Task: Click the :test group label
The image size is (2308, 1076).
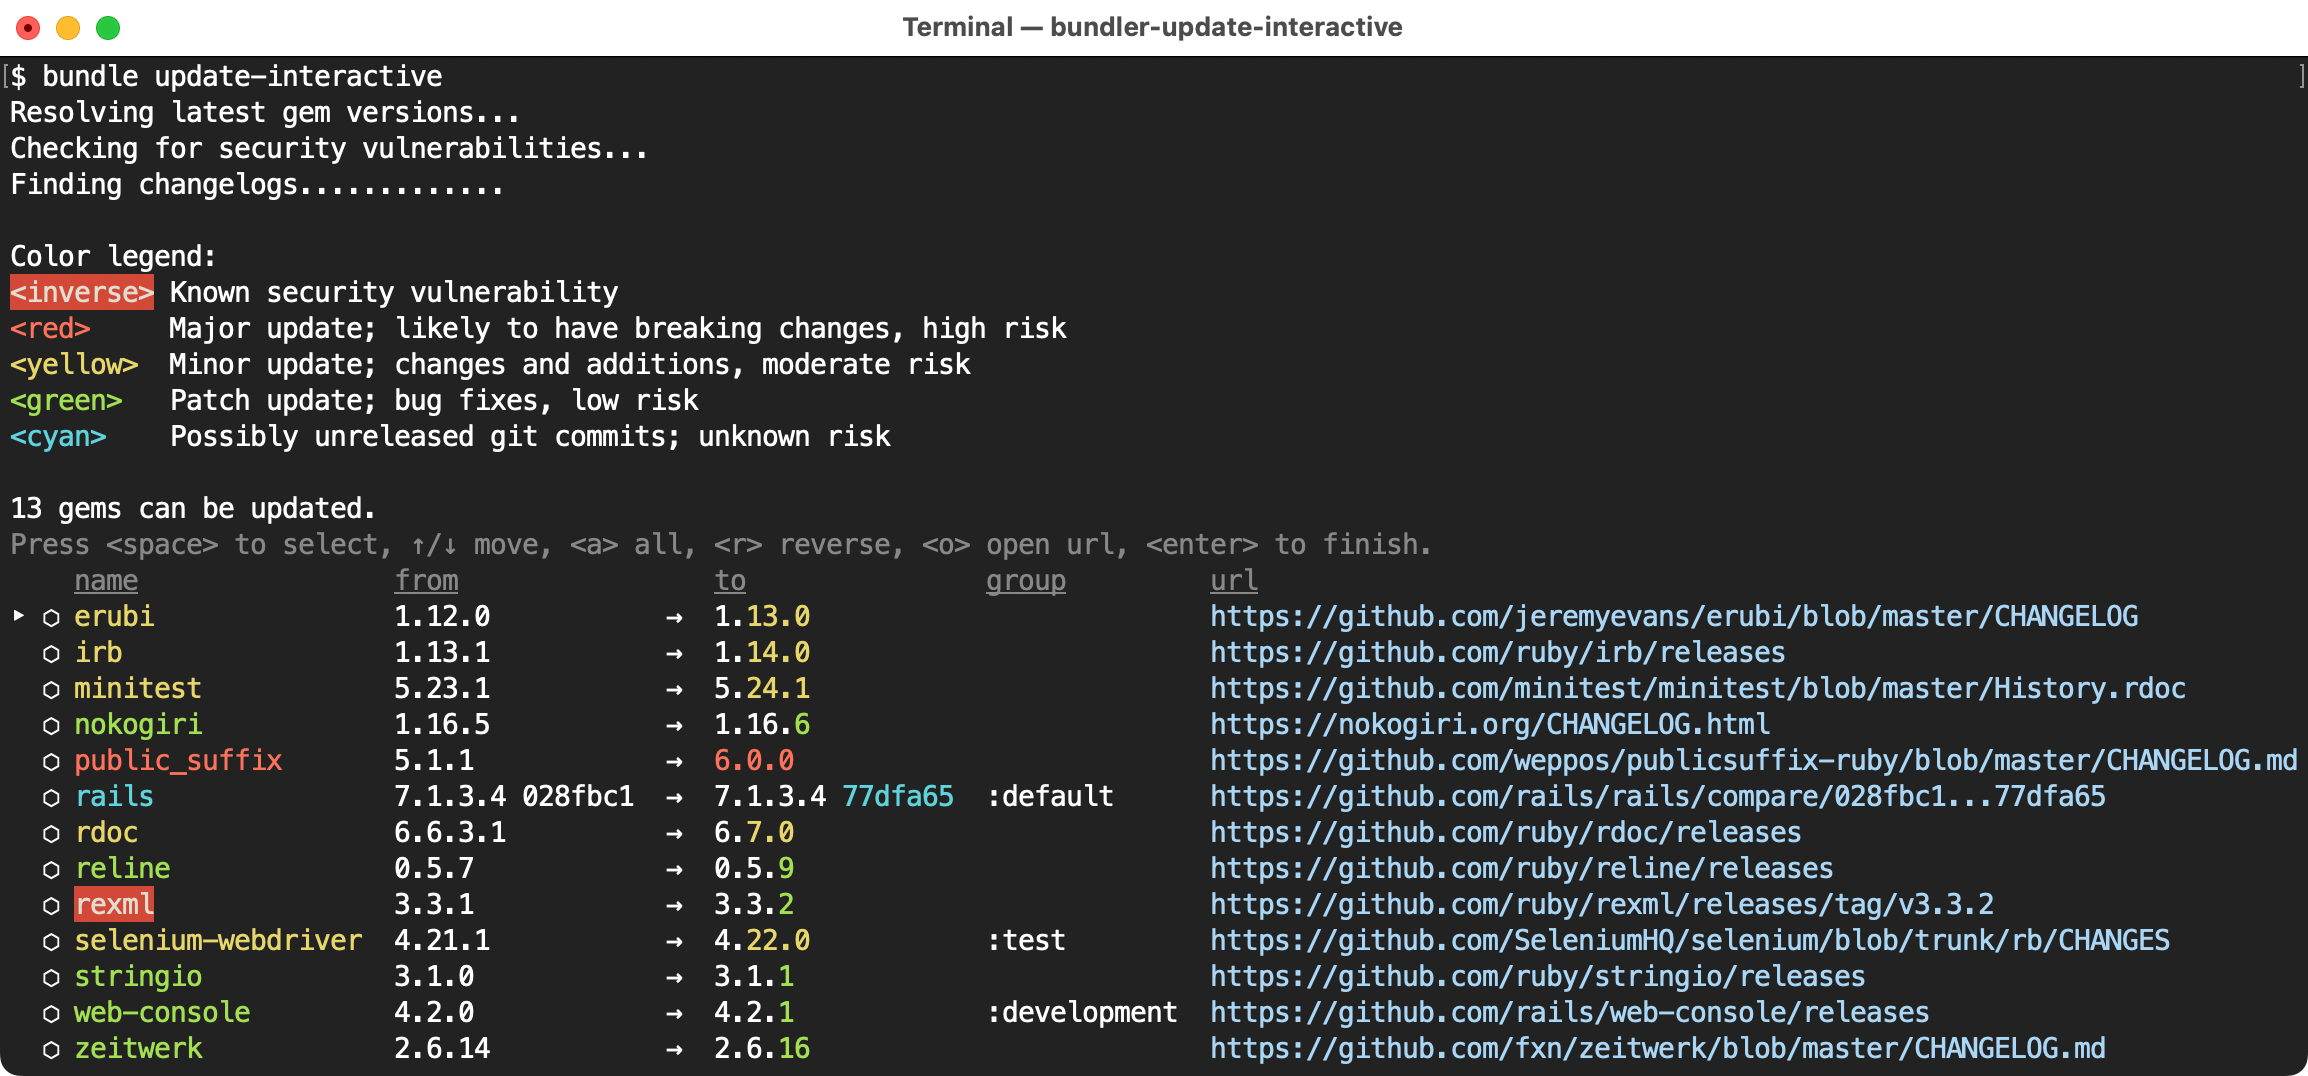Action: (1026, 940)
